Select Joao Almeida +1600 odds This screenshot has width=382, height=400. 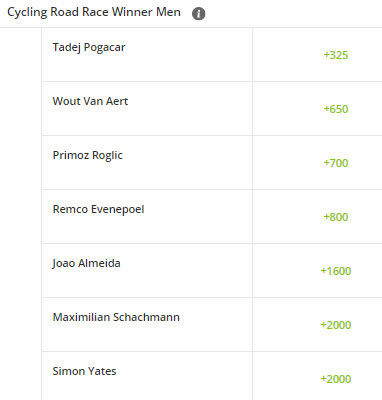pyautogui.click(x=336, y=271)
